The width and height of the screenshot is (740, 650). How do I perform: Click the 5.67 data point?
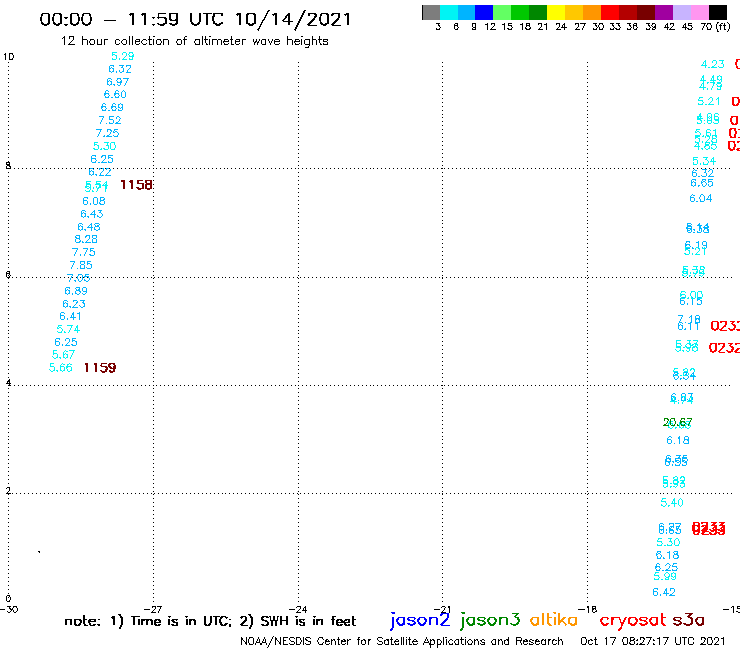(x=63, y=355)
